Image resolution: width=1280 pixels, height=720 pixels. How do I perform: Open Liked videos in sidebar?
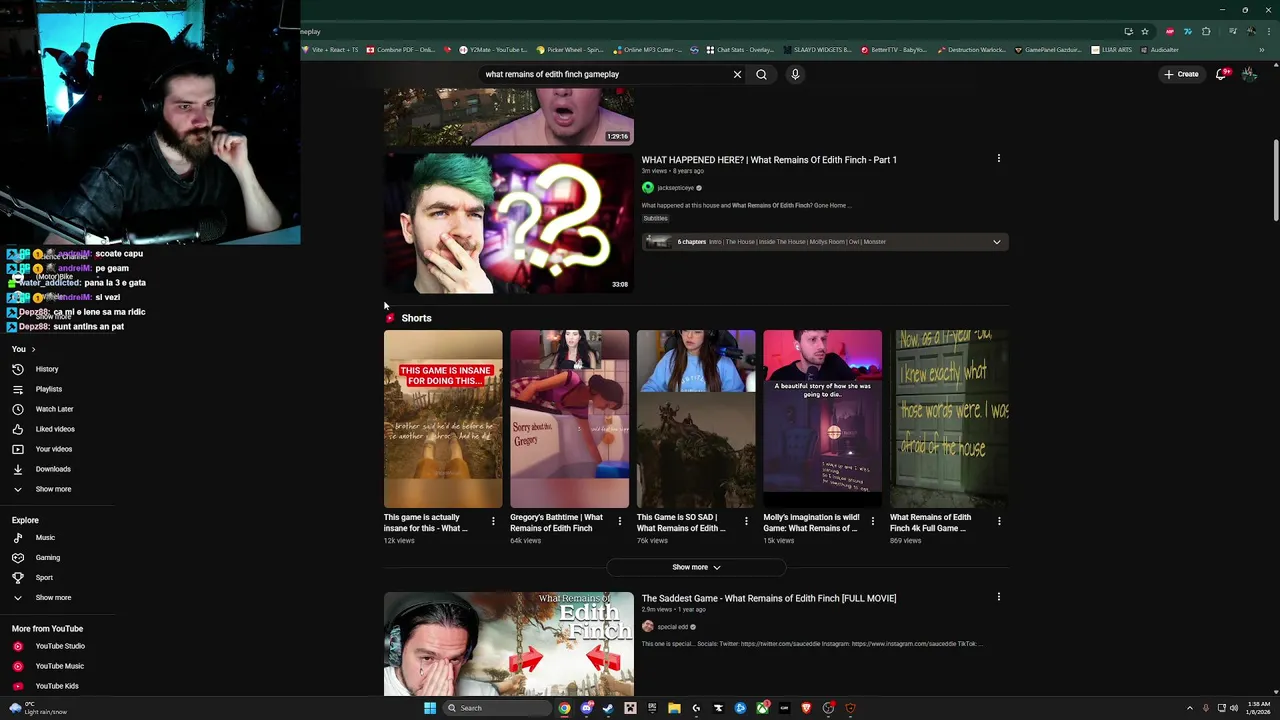point(55,429)
